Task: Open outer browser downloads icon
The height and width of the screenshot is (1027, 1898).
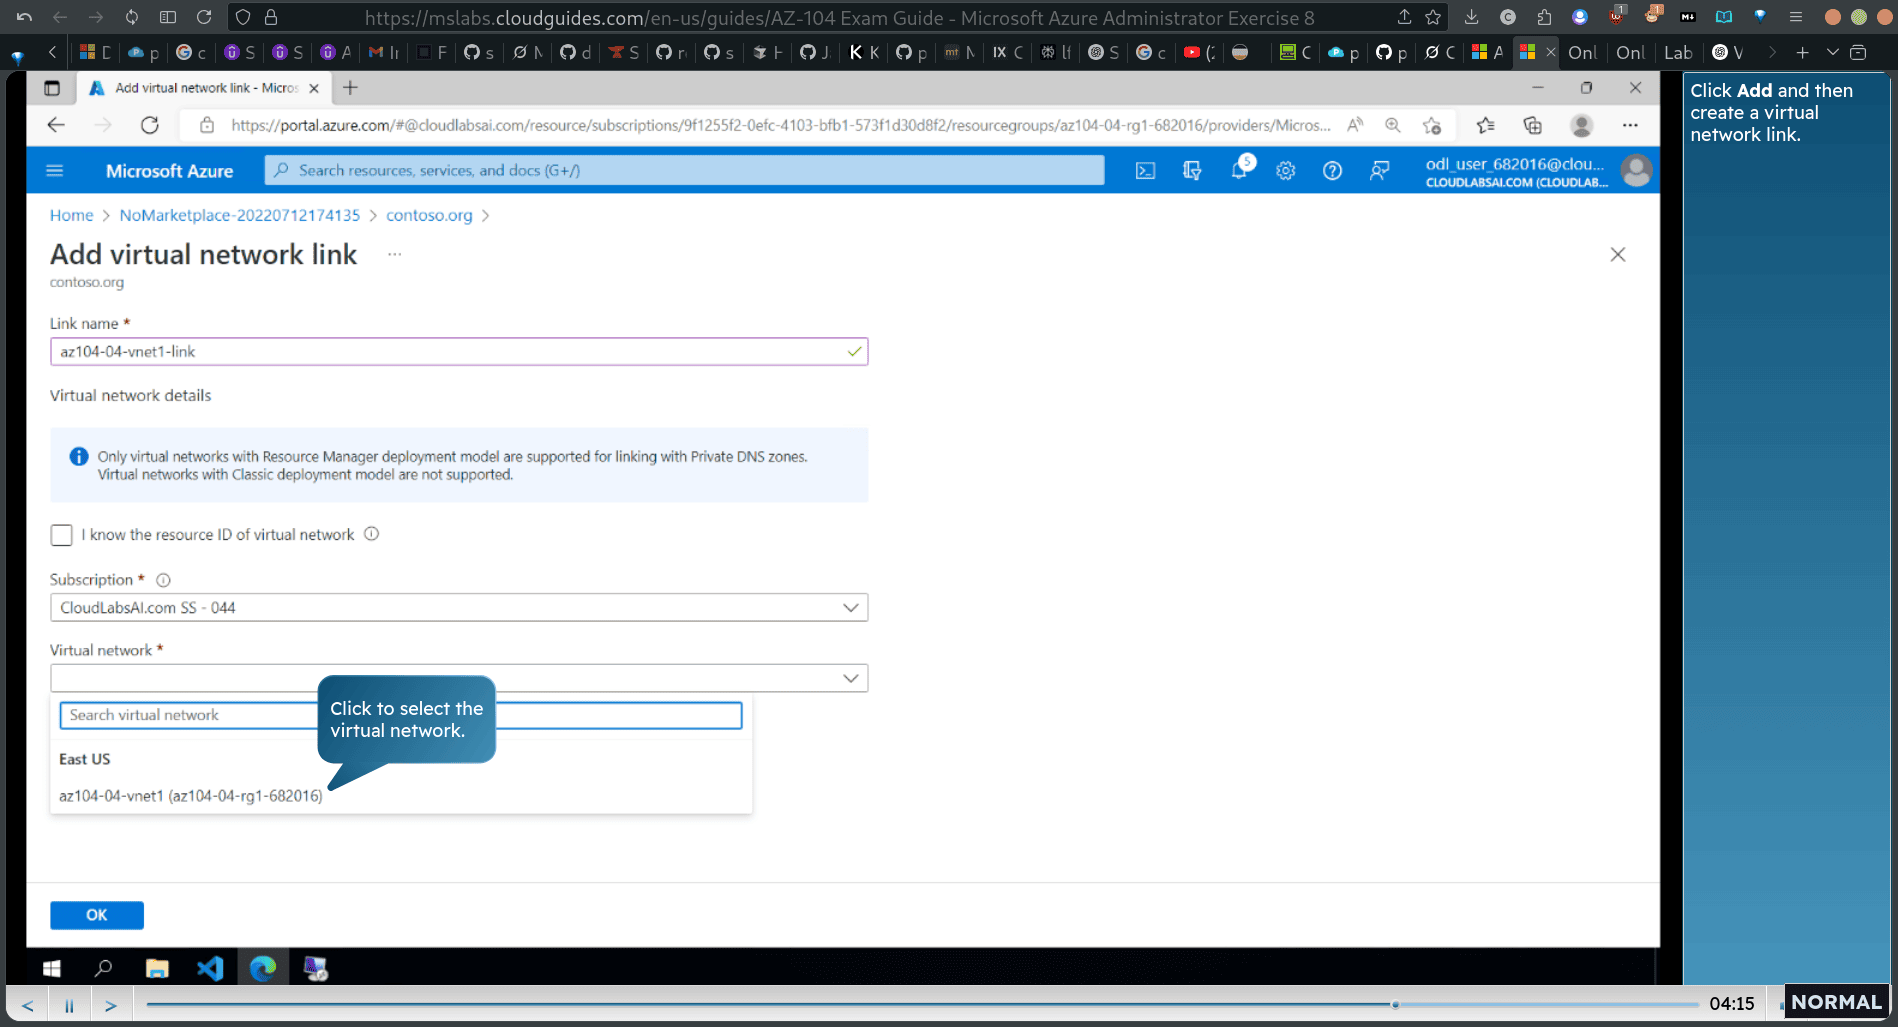Action: pos(1471,17)
